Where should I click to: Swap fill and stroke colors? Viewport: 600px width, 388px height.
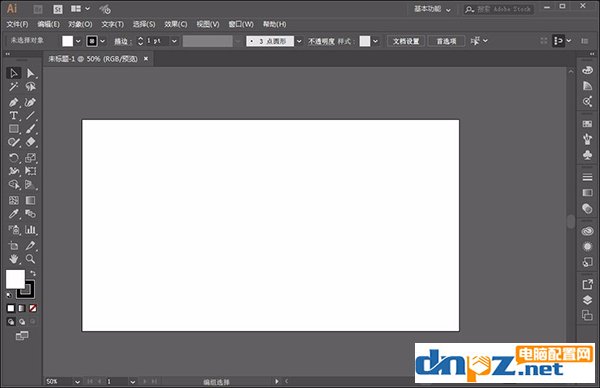pyautogui.click(x=33, y=273)
